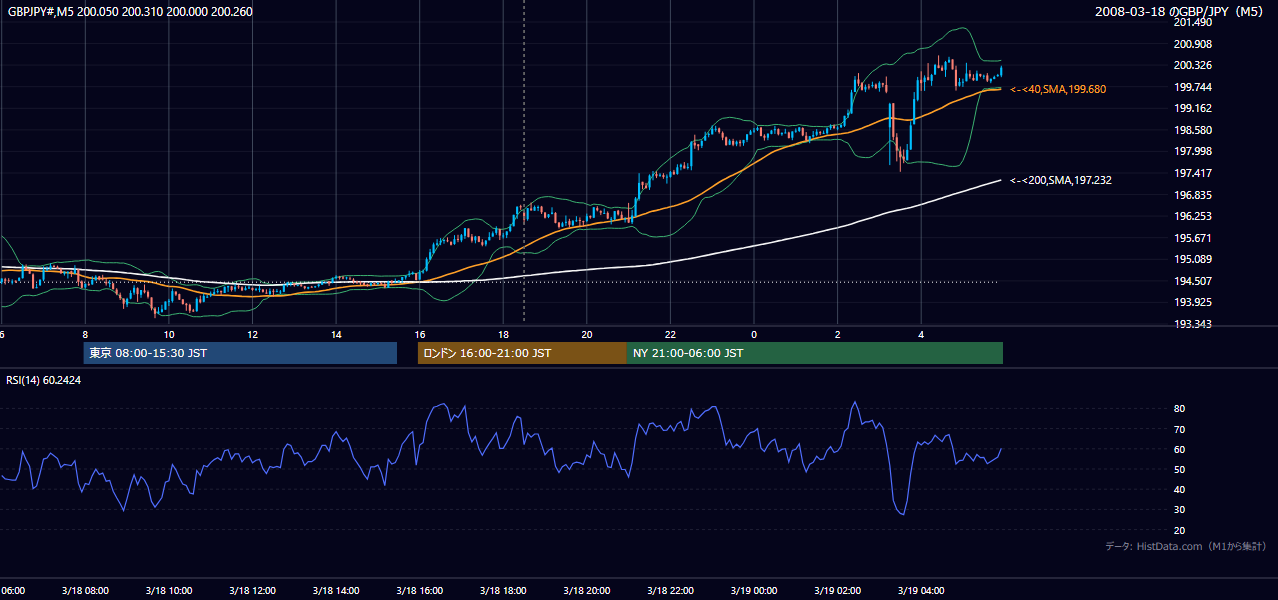
Task: Click price axis label 198.580
Action: coord(1194,130)
